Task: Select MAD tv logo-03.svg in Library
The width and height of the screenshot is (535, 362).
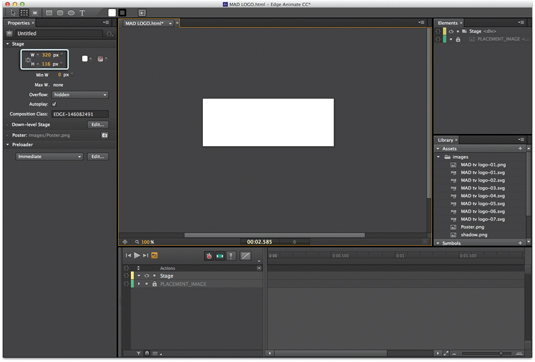Action: click(483, 188)
